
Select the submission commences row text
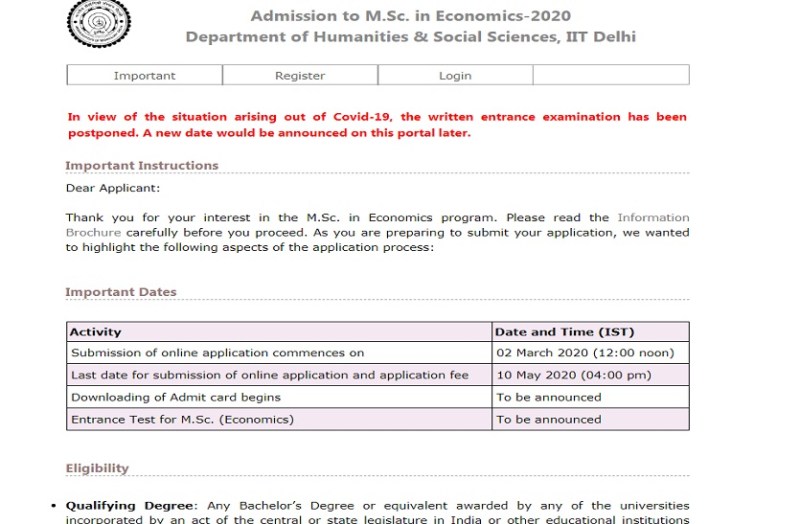tap(217, 353)
